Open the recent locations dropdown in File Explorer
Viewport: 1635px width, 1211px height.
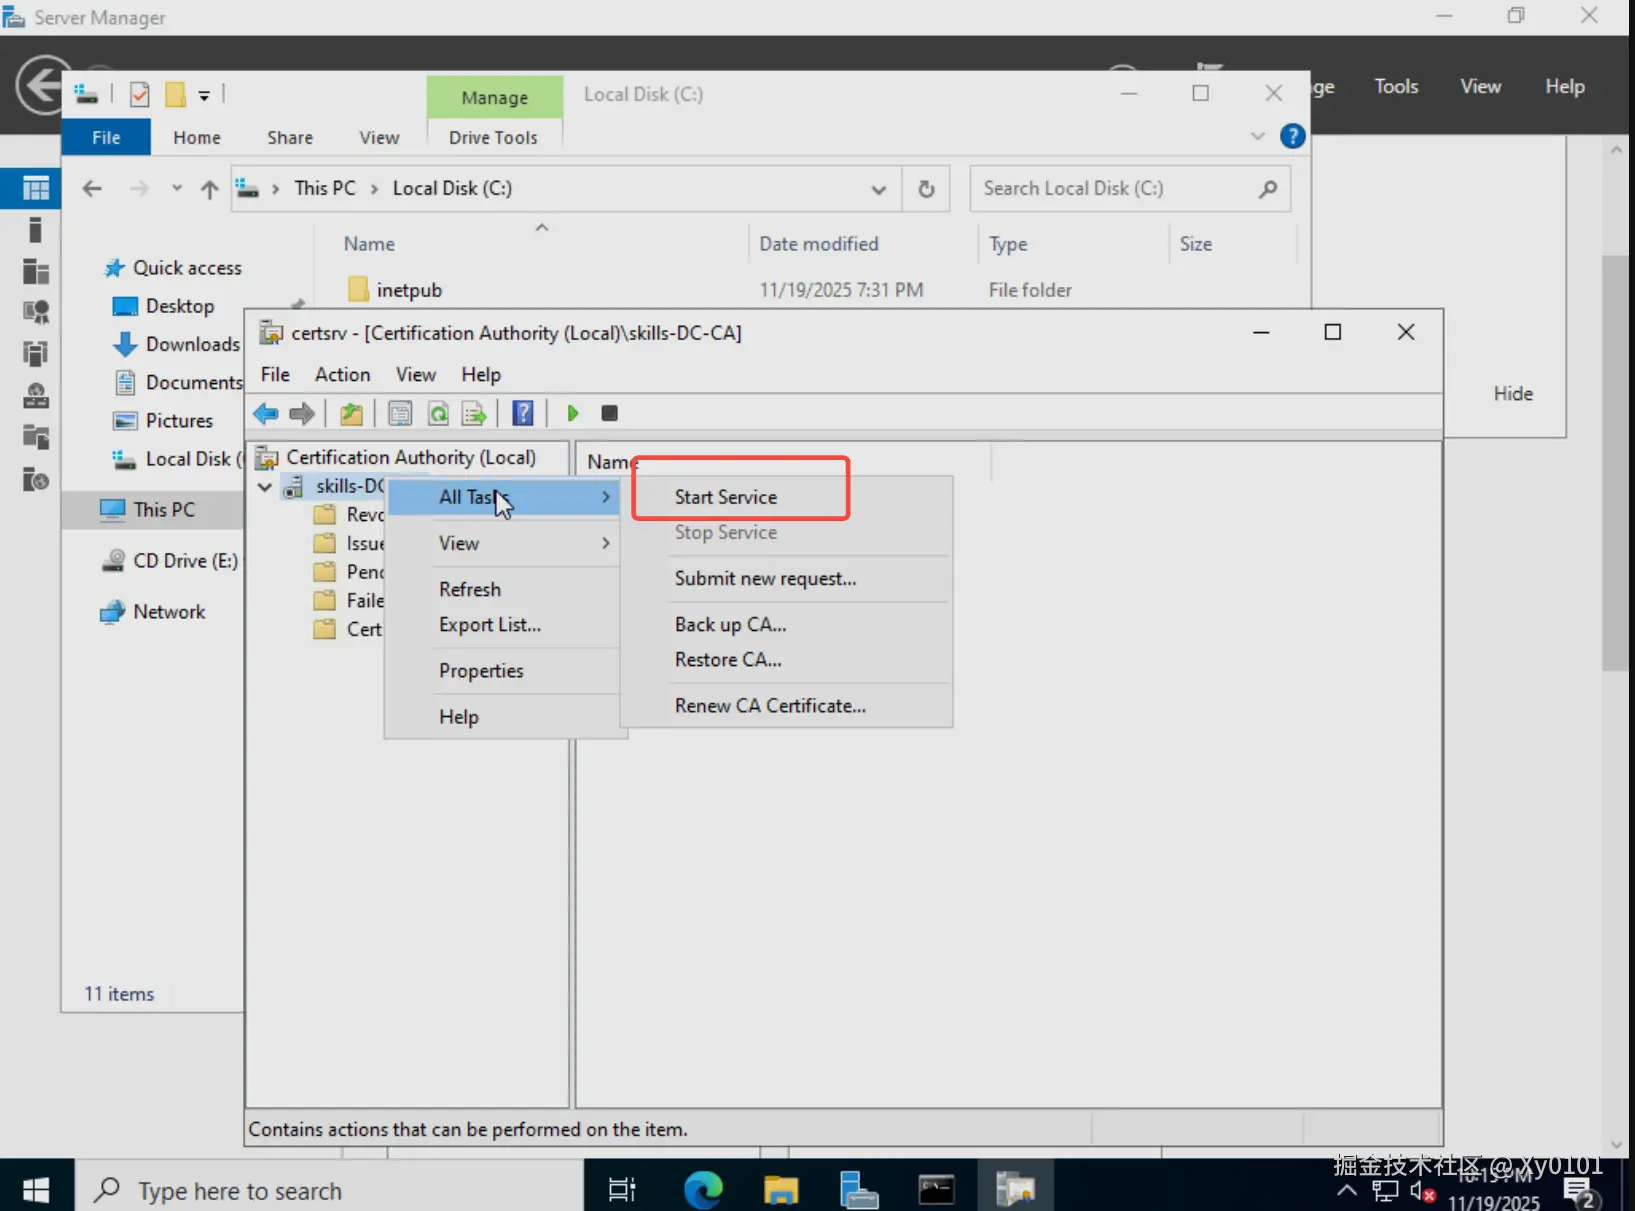[x=177, y=188]
